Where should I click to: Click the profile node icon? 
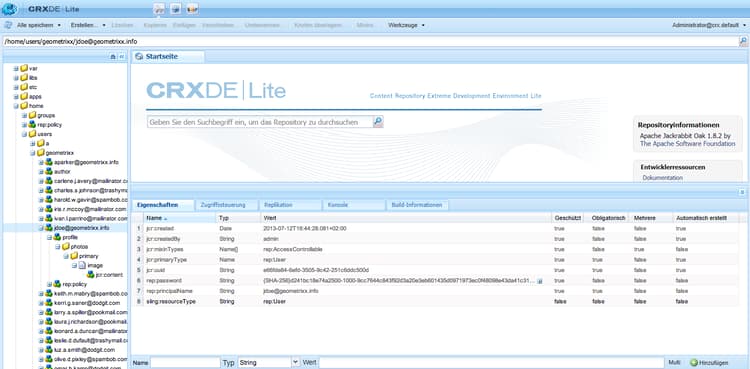57,237
